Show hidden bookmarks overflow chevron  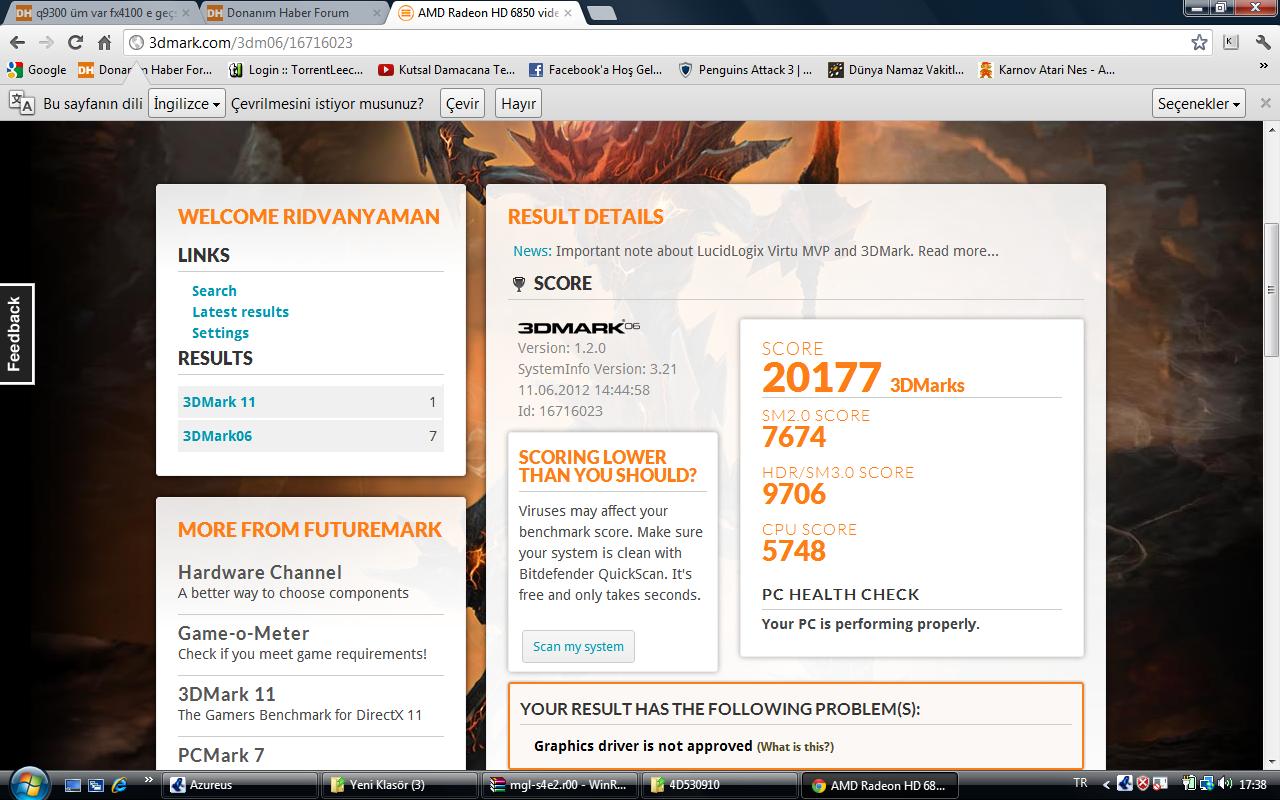click(1264, 67)
